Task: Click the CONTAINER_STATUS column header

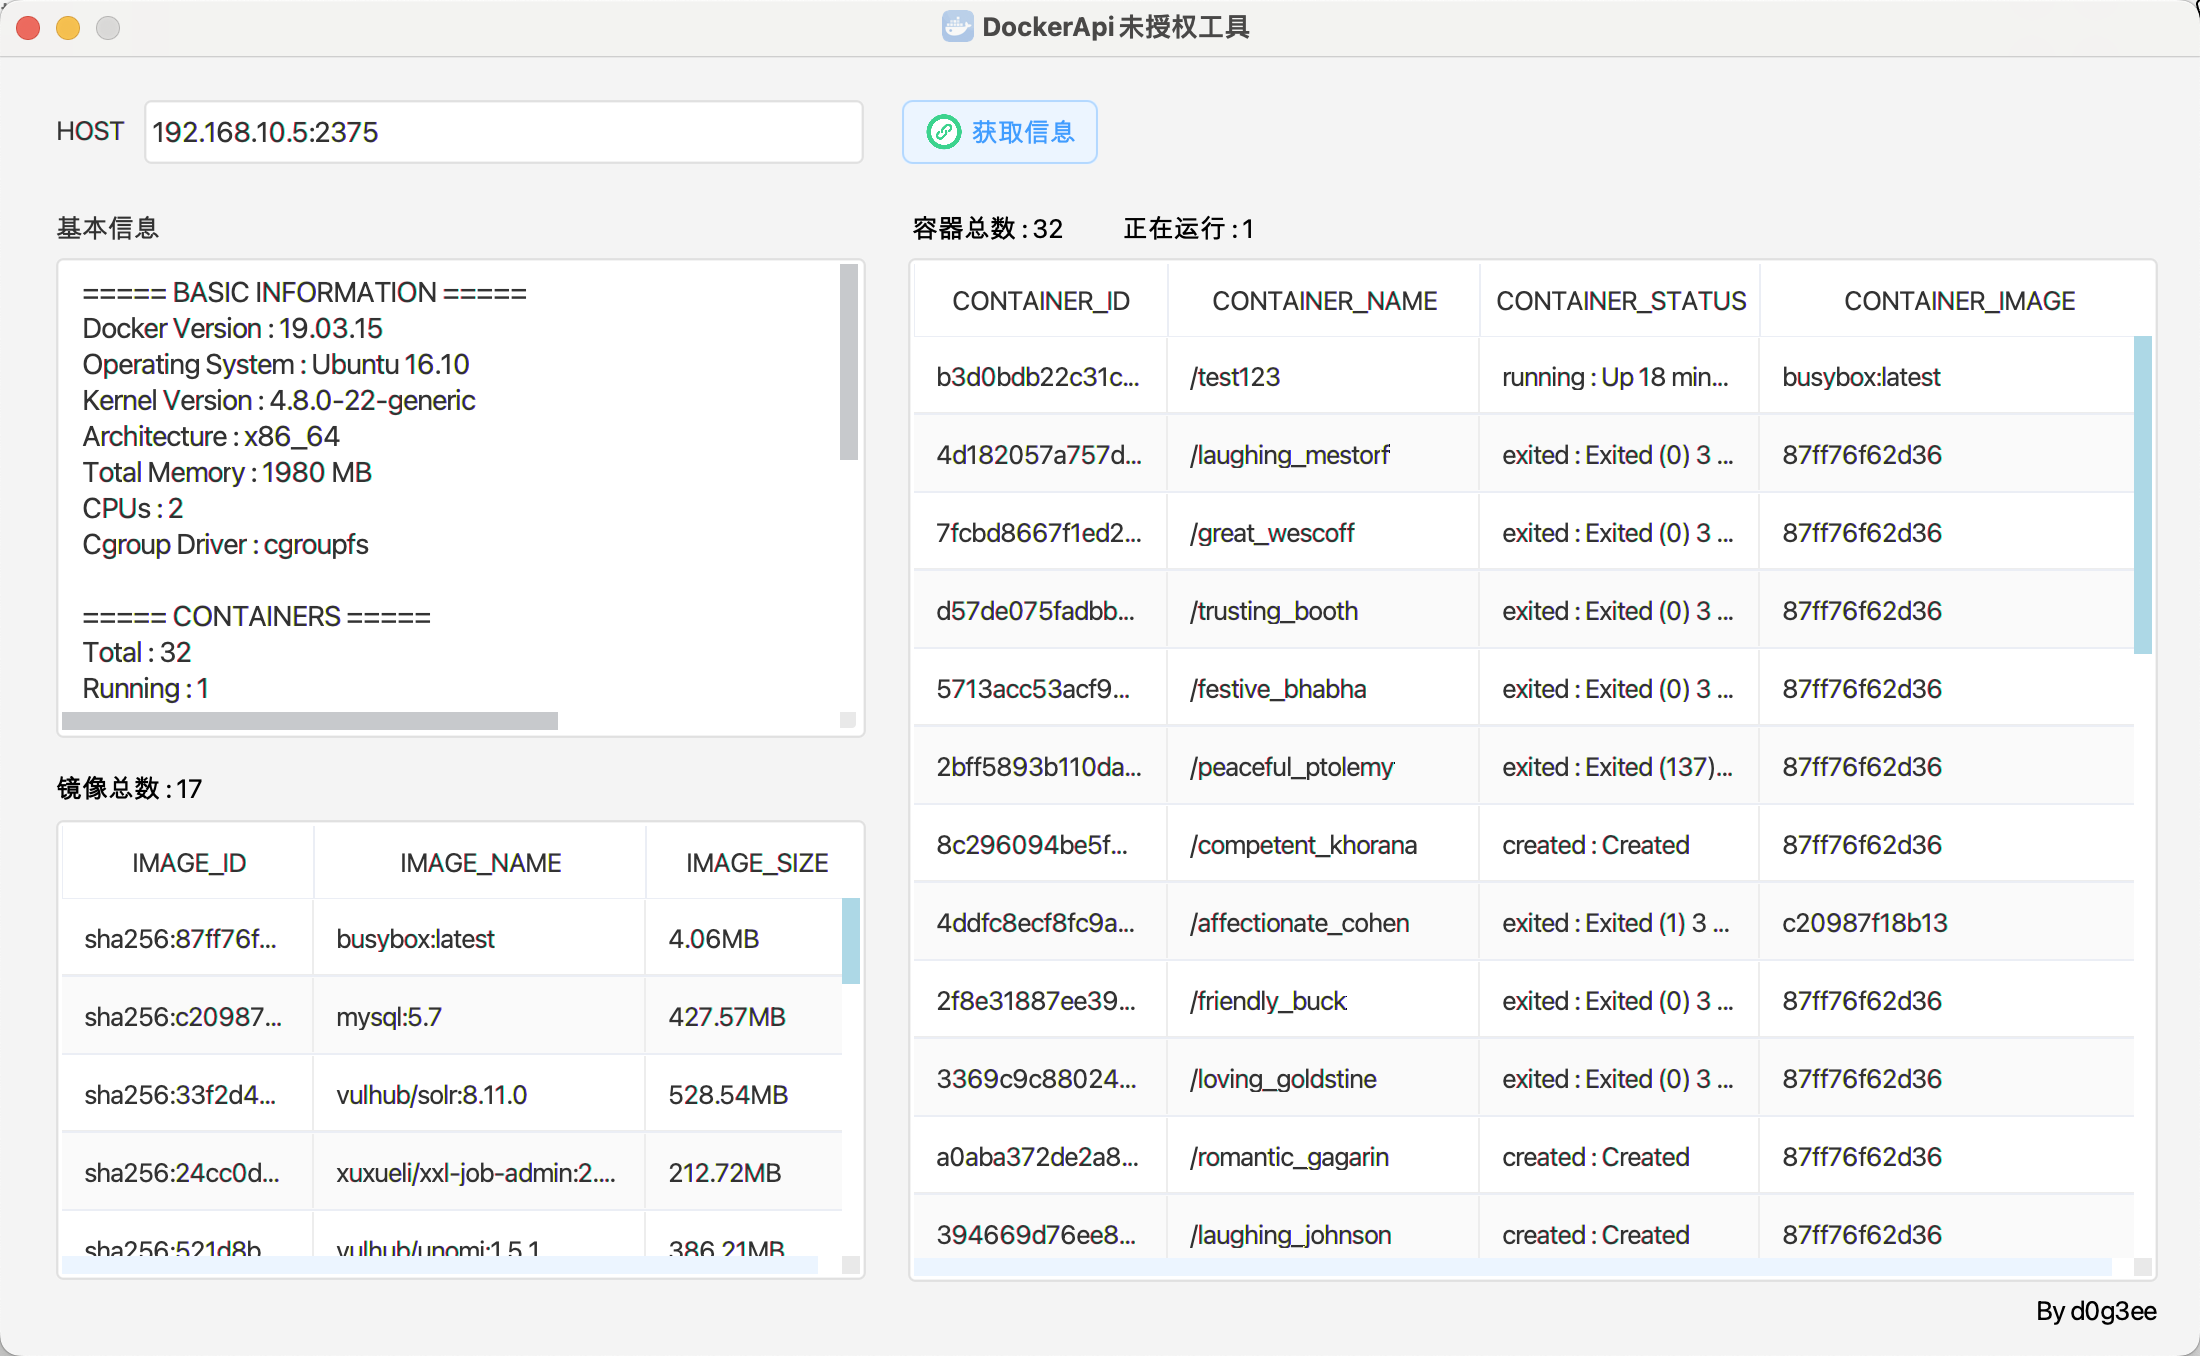Action: pyautogui.click(x=1620, y=299)
